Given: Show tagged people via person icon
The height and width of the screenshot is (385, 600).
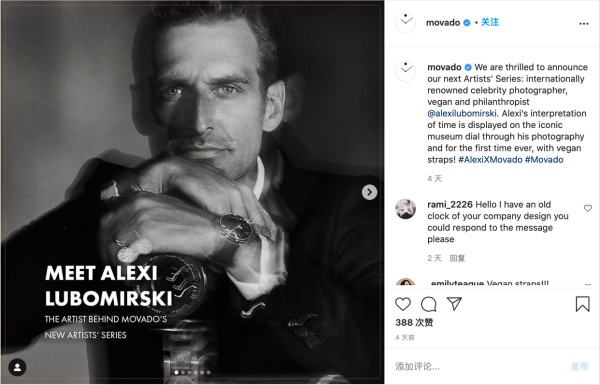Looking at the screenshot, I should [x=17, y=367].
